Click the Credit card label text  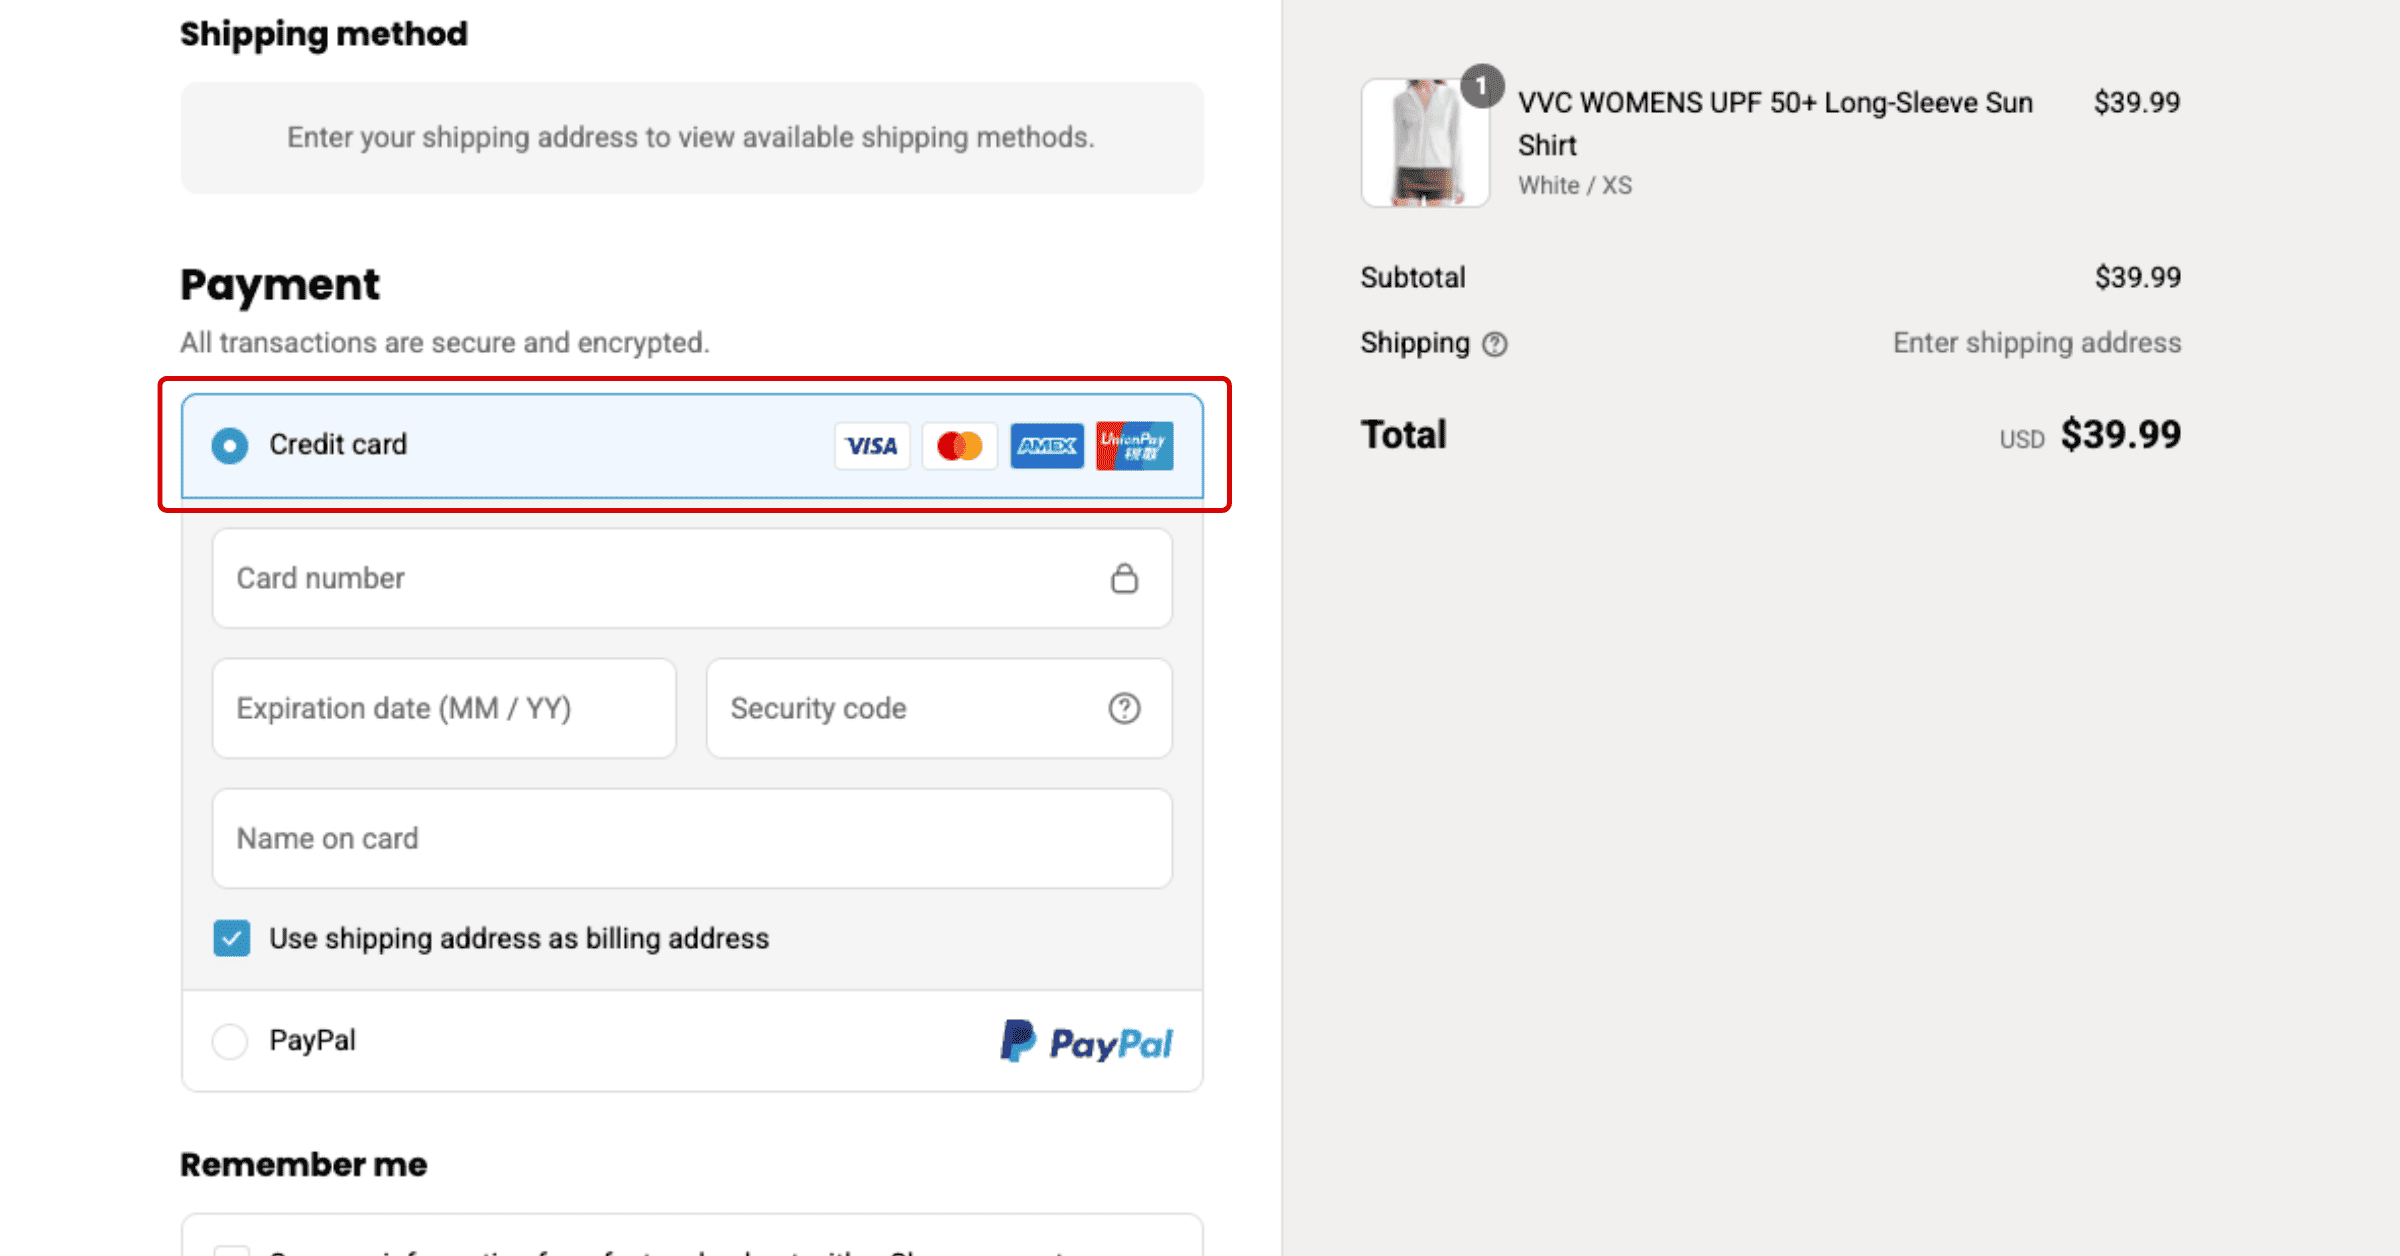pos(338,445)
